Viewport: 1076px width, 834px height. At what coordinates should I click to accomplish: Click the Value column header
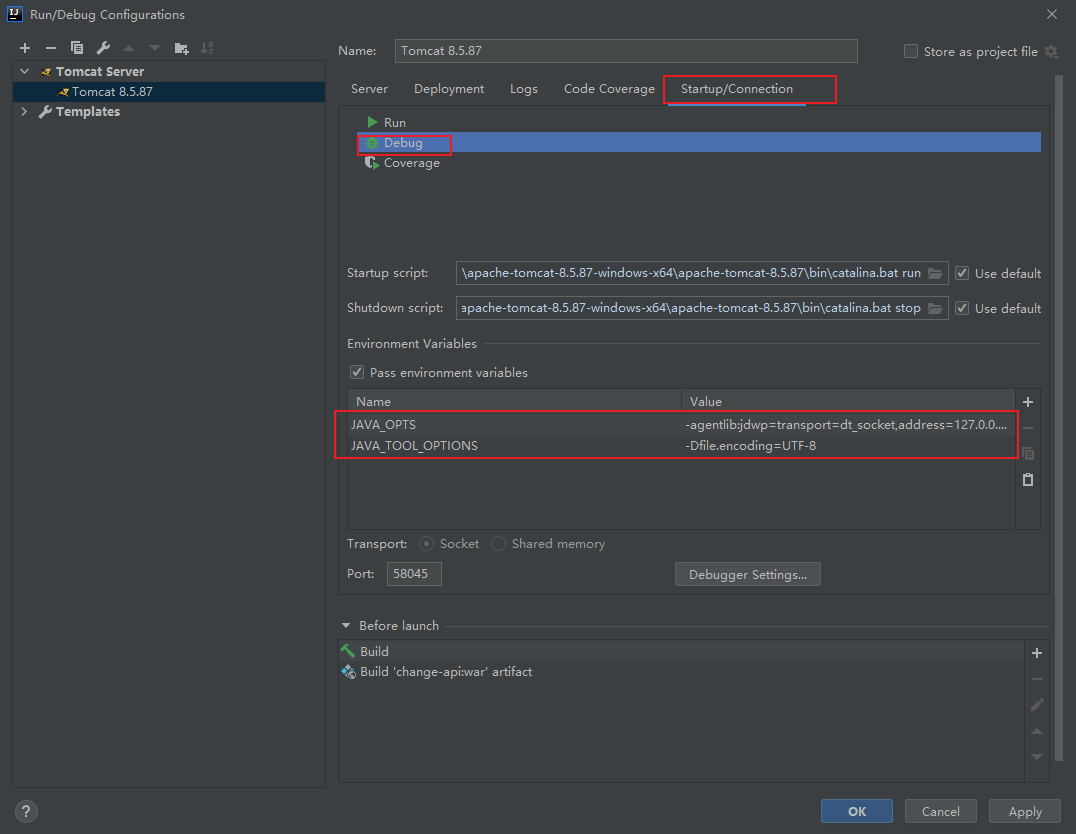coord(848,402)
